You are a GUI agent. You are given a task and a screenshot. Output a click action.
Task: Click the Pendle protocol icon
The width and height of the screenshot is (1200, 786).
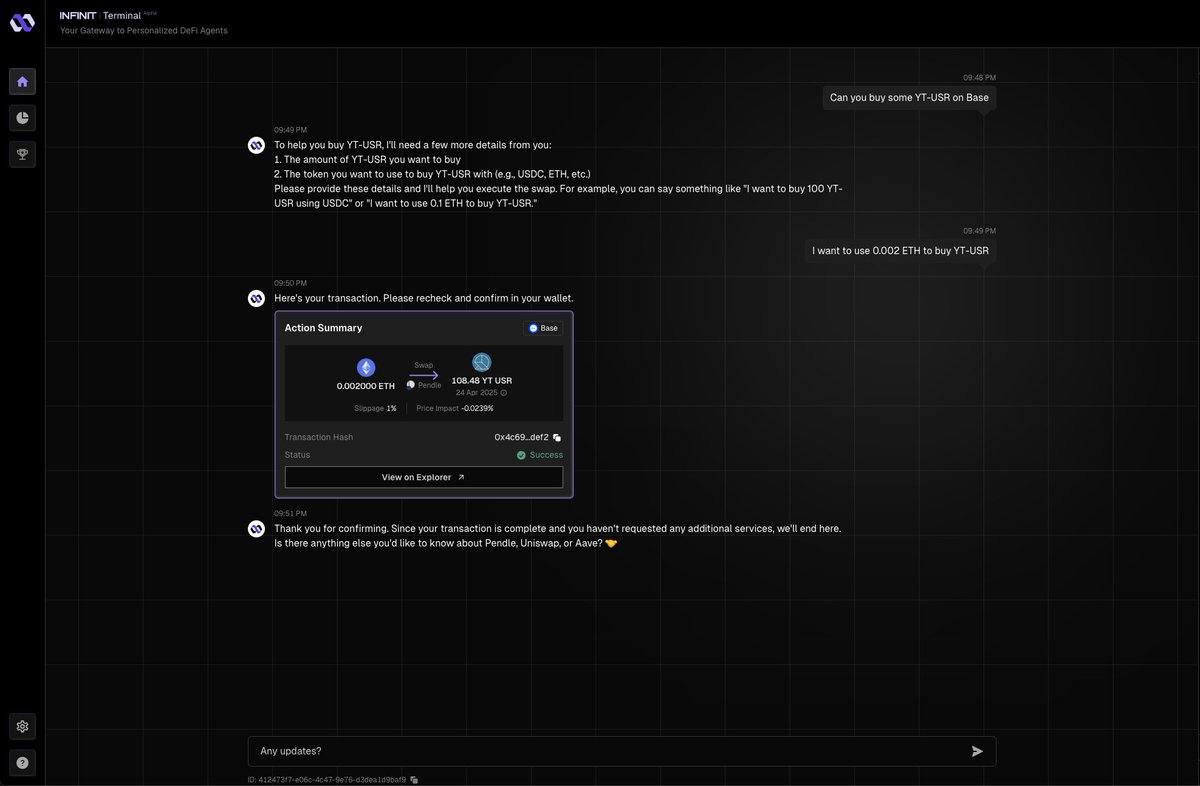411,385
